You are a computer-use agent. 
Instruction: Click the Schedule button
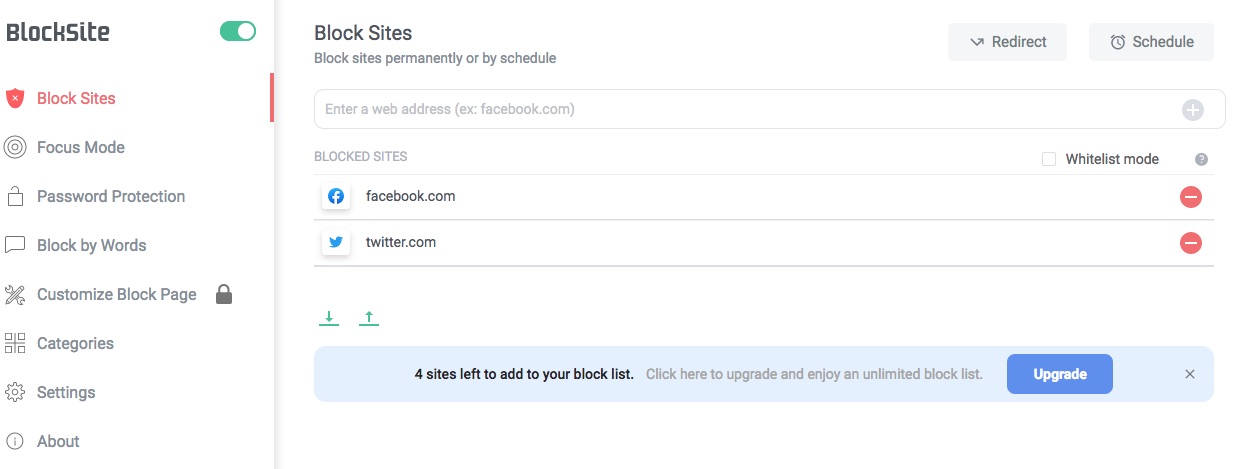pos(1151,42)
